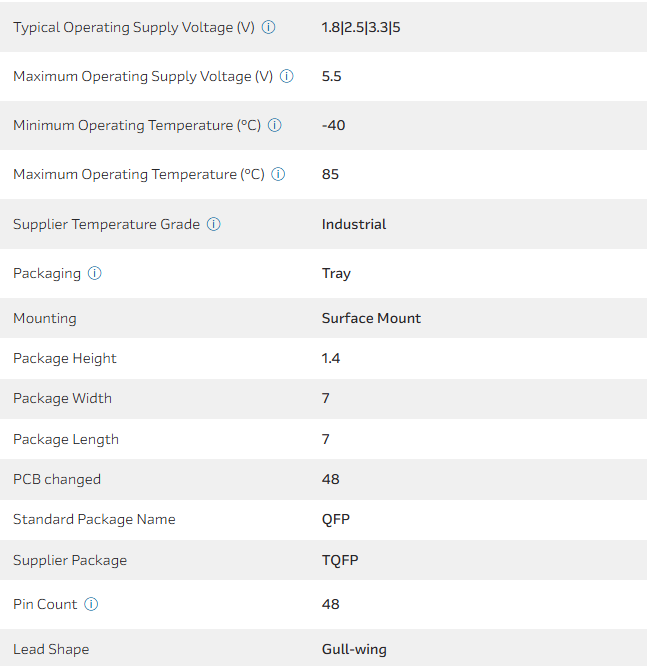Select the Lead Shape row label
The height and width of the screenshot is (666, 647).
pos(51,649)
